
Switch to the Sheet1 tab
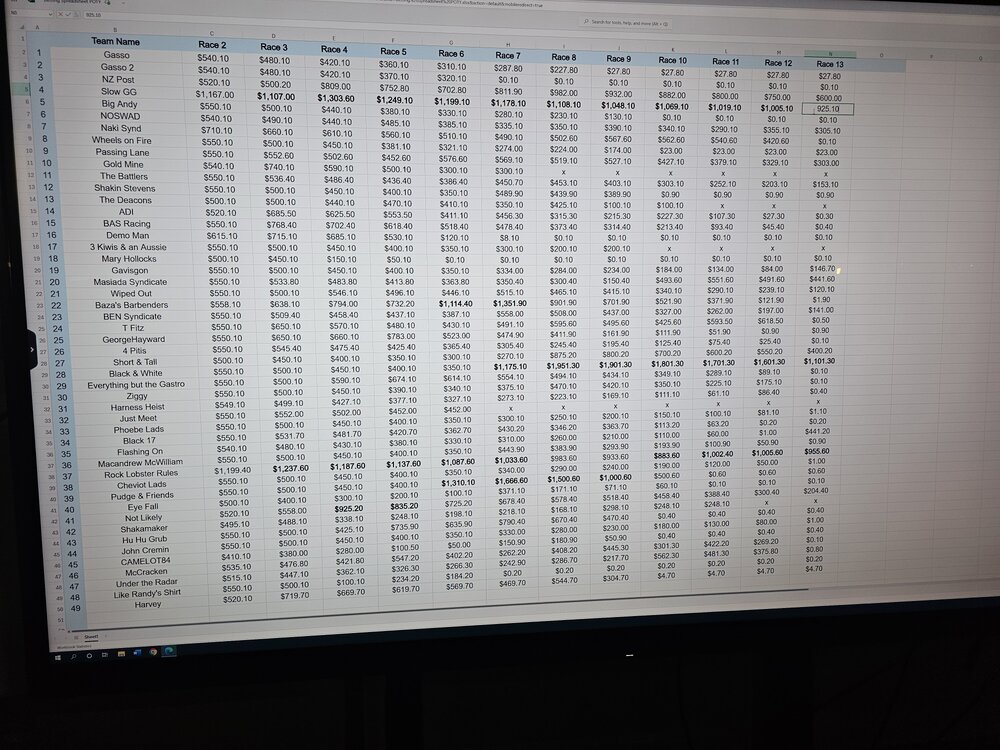tap(91, 636)
